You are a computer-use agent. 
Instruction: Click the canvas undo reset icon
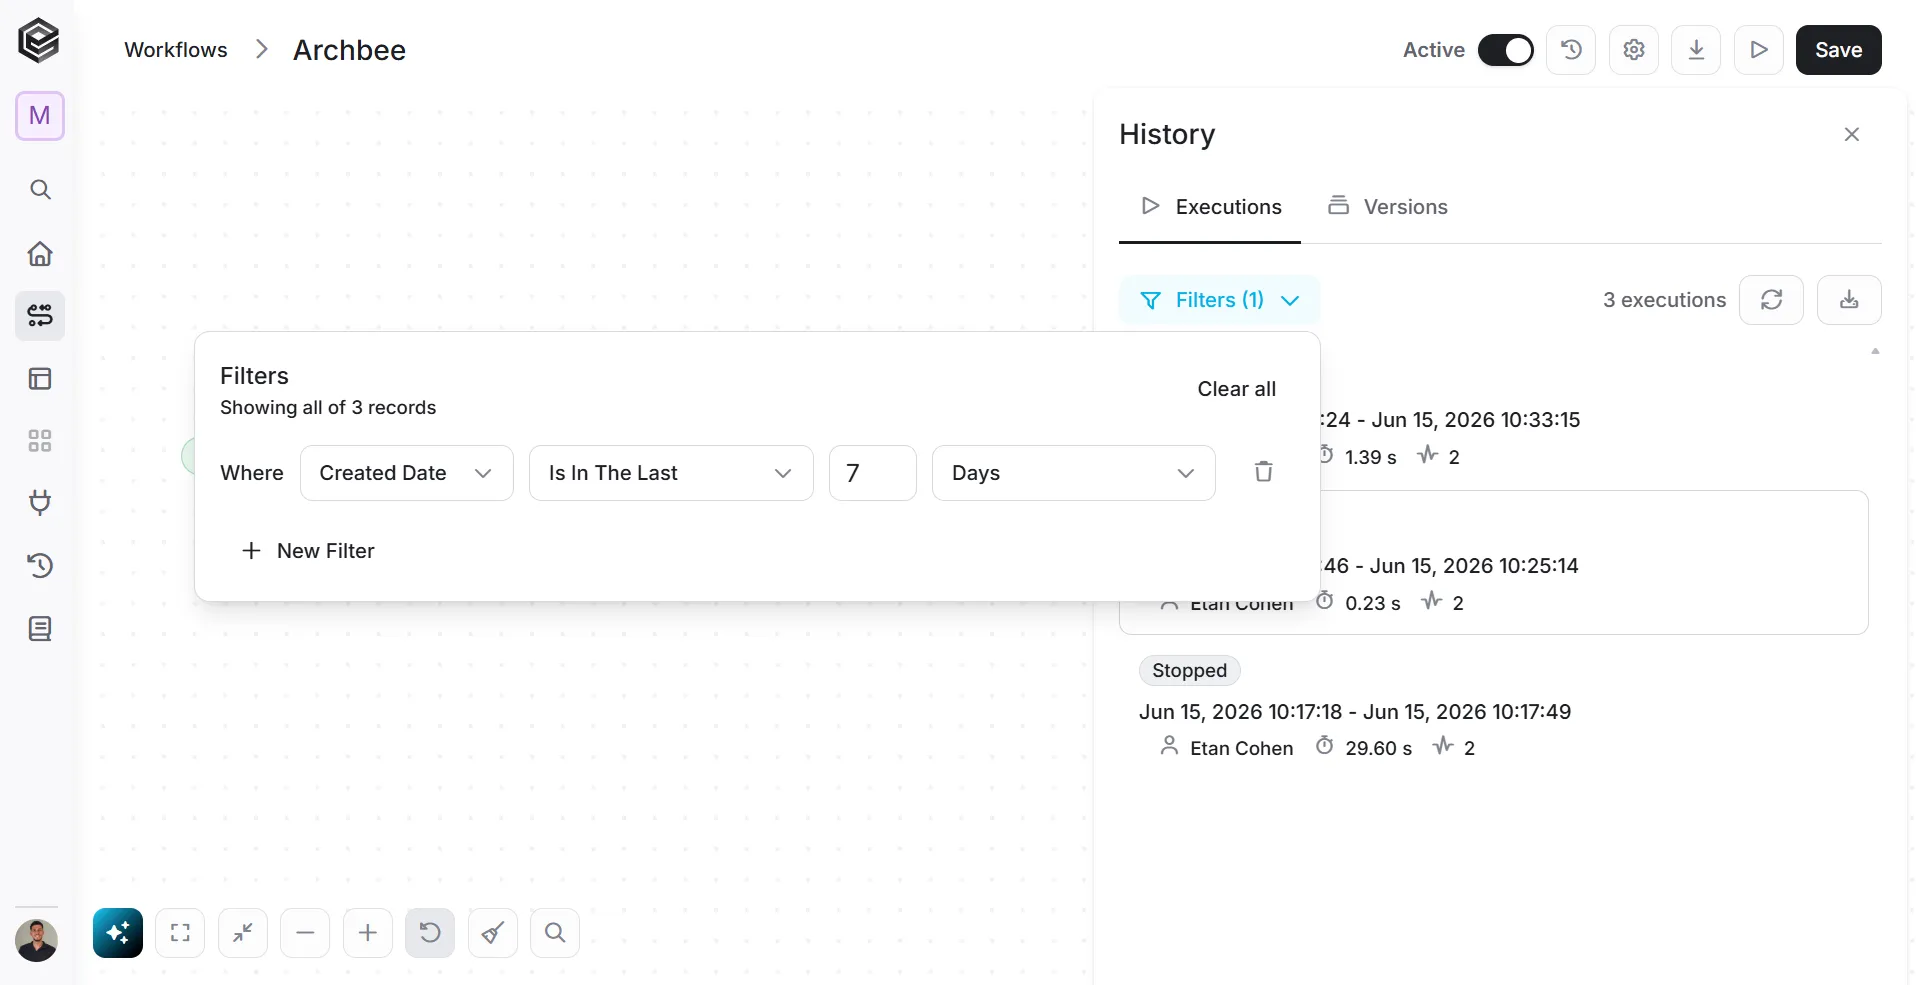(430, 933)
